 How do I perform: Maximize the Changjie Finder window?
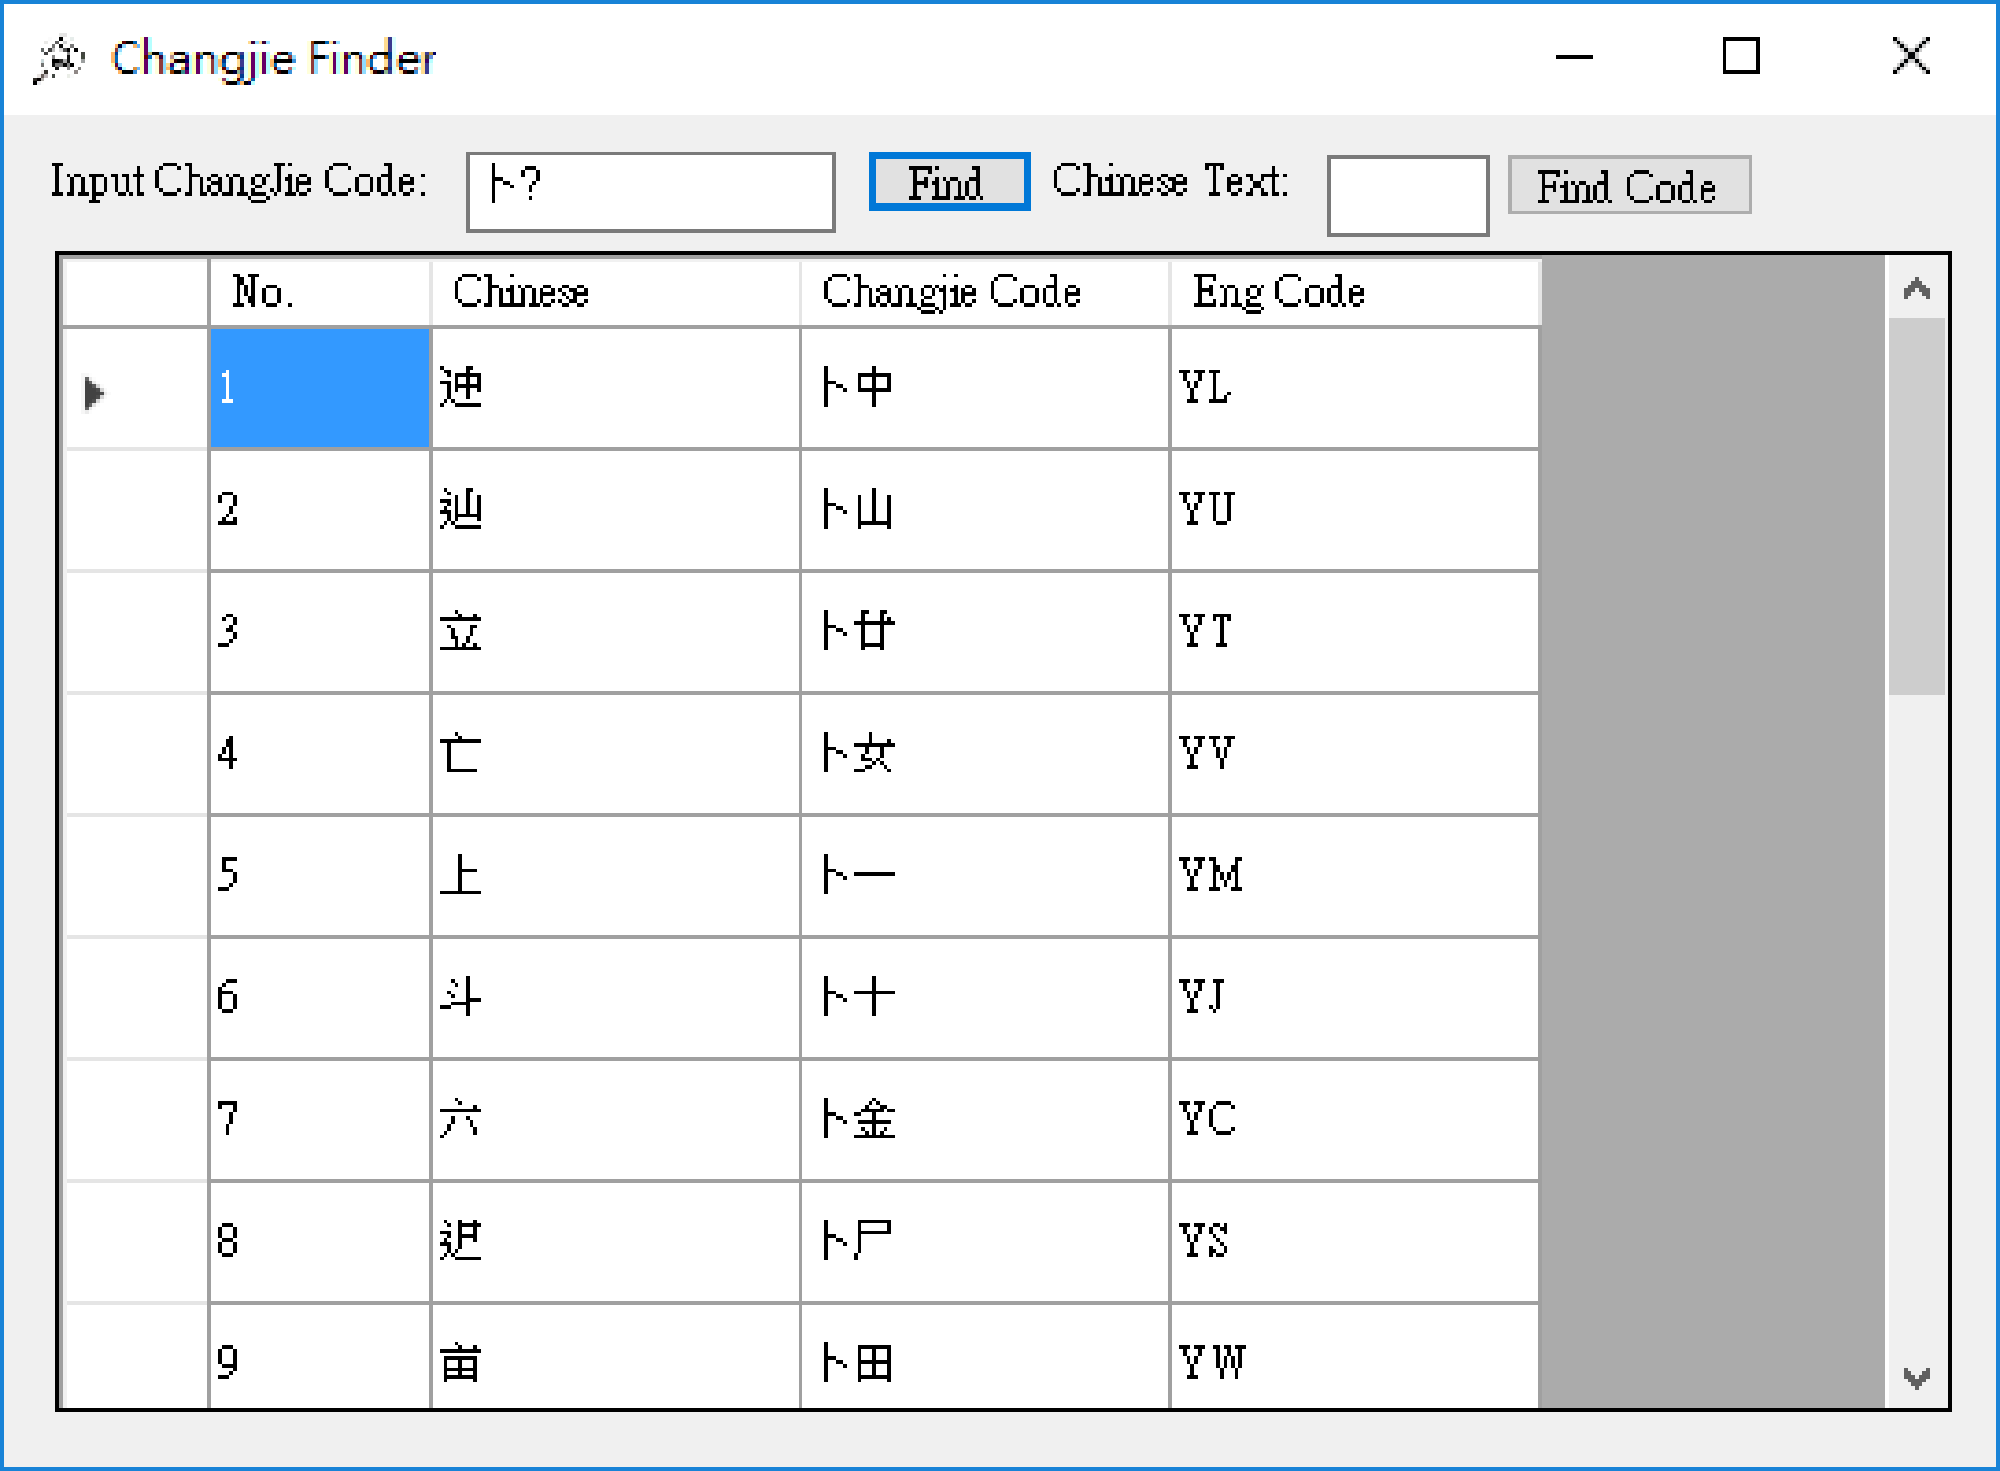click(x=1740, y=57)
